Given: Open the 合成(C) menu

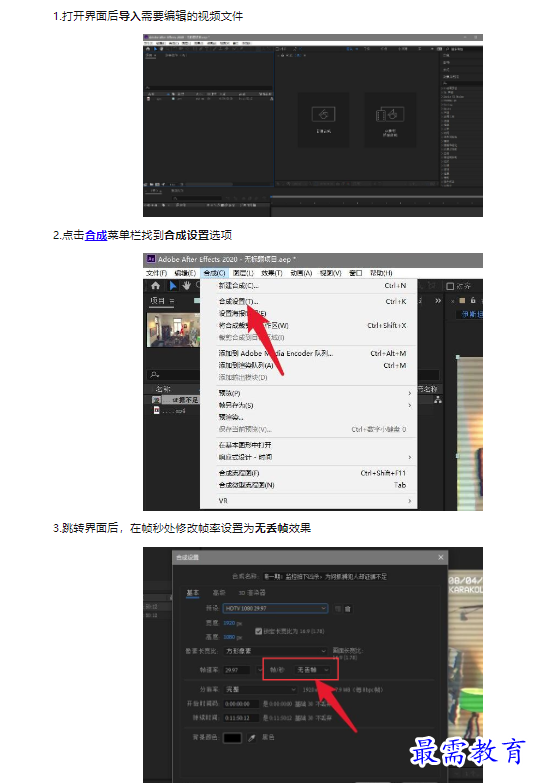Looking at the screenshot, I should [x=214, y=273].
